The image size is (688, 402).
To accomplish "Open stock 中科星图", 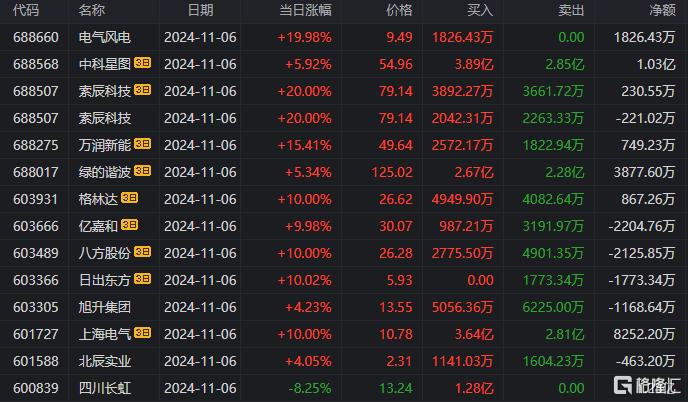I will click(x=104, y=65).
